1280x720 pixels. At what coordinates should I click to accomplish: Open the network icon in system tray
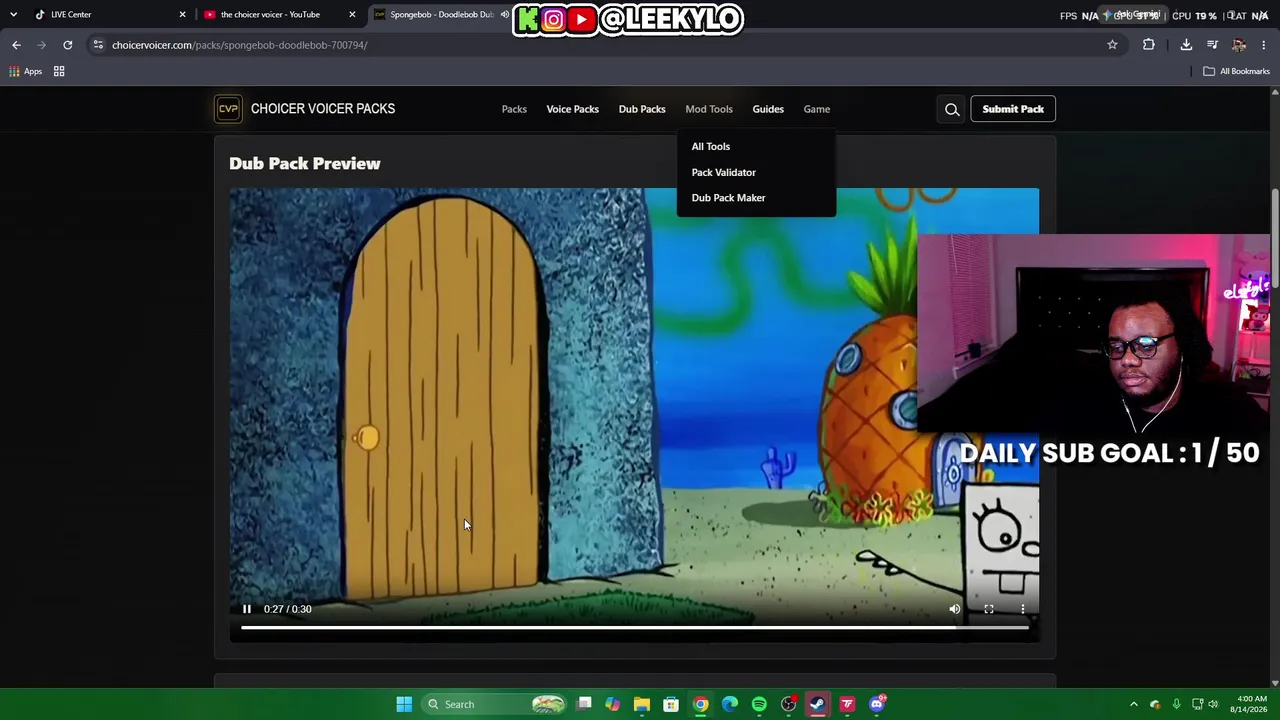[x=1198, y=705]
